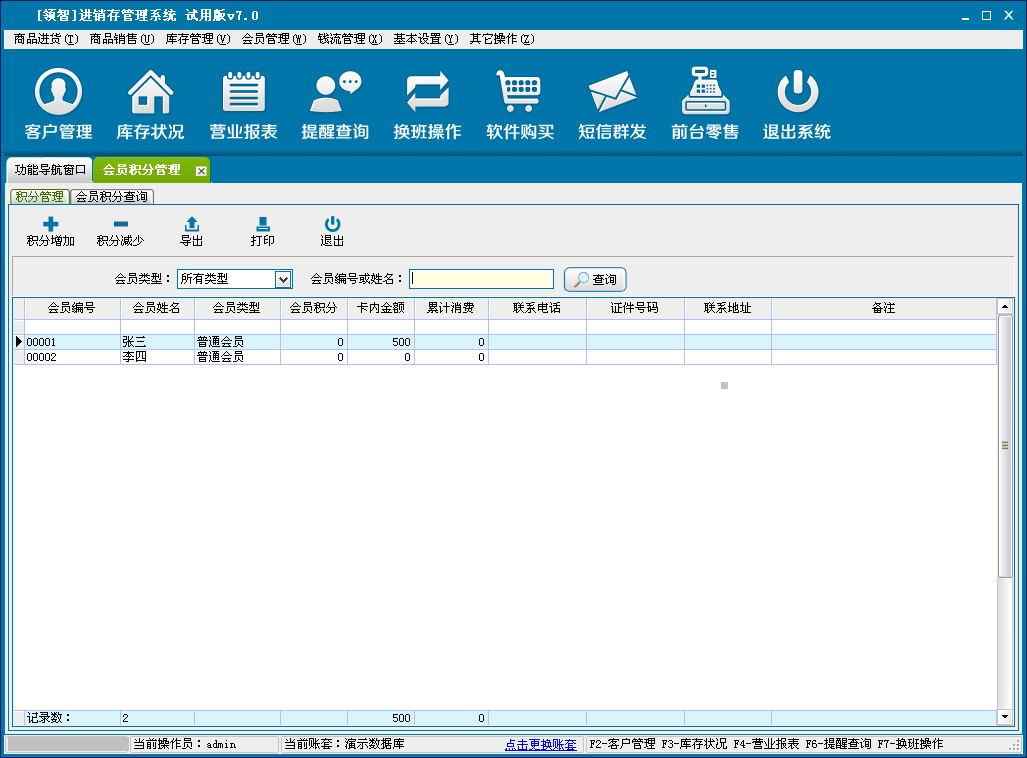Click the 退出系统 power icon

[x=797, y=93]
